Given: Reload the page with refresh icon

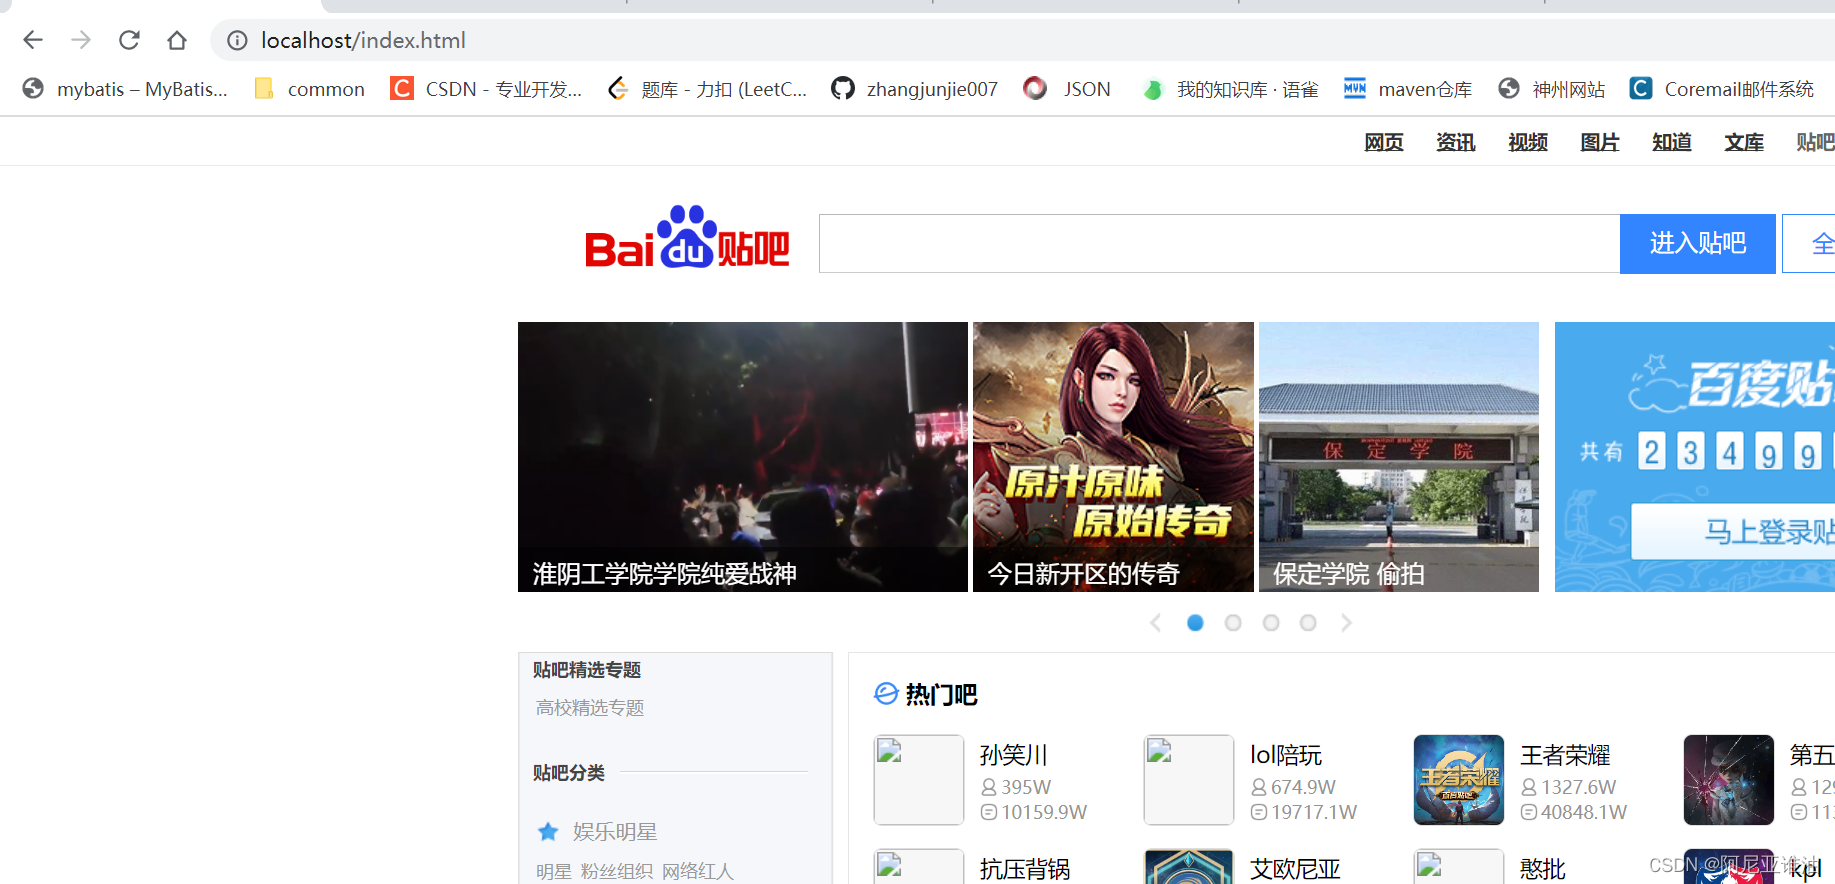Looking at the screenshot, I should click(129, 40).
